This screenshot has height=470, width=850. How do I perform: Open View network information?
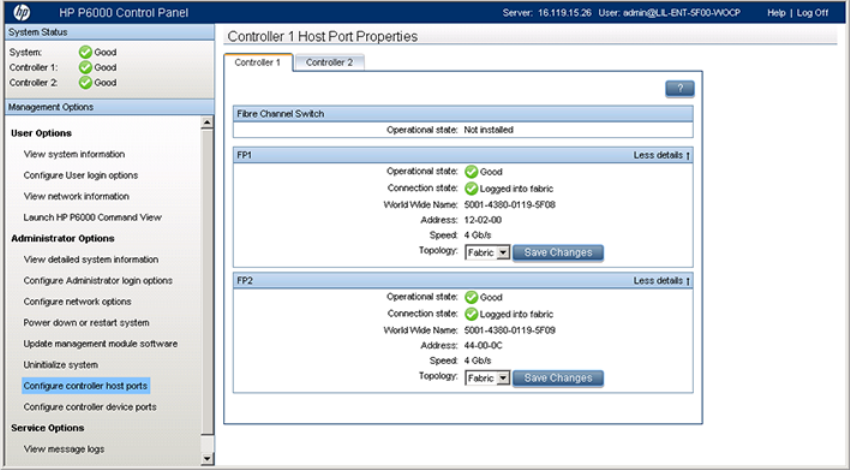pos(76,196)
